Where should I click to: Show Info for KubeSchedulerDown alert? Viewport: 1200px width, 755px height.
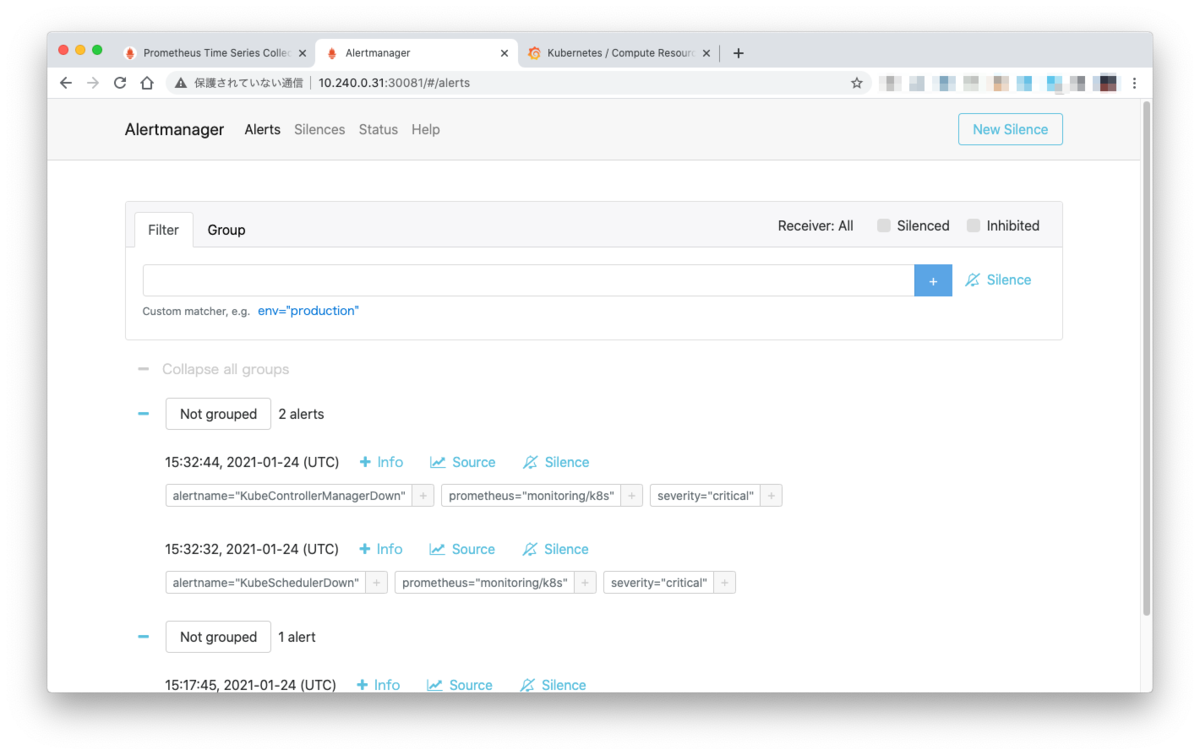381,549
